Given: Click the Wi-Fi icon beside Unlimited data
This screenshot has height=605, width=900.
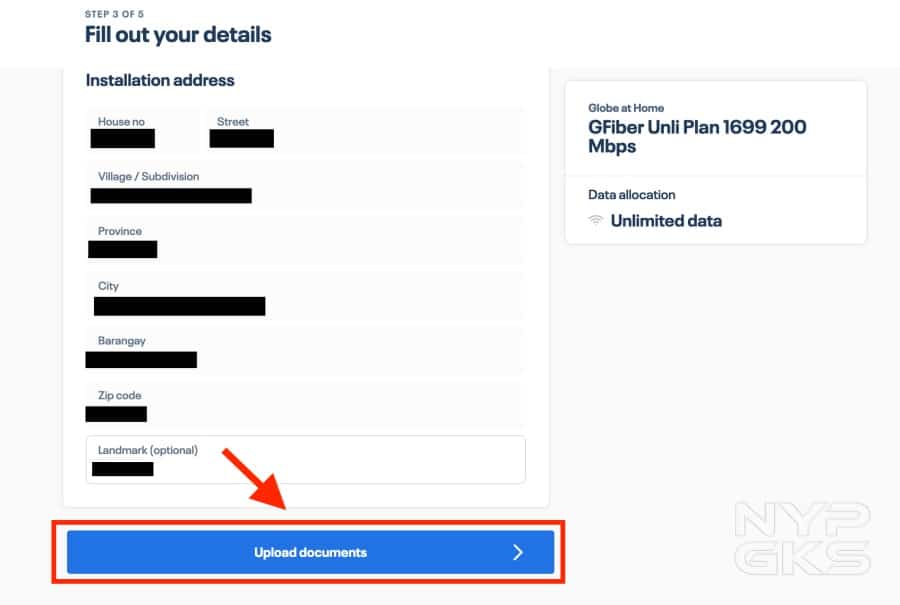Looking at the screenshot, I should tap(596, 221).
